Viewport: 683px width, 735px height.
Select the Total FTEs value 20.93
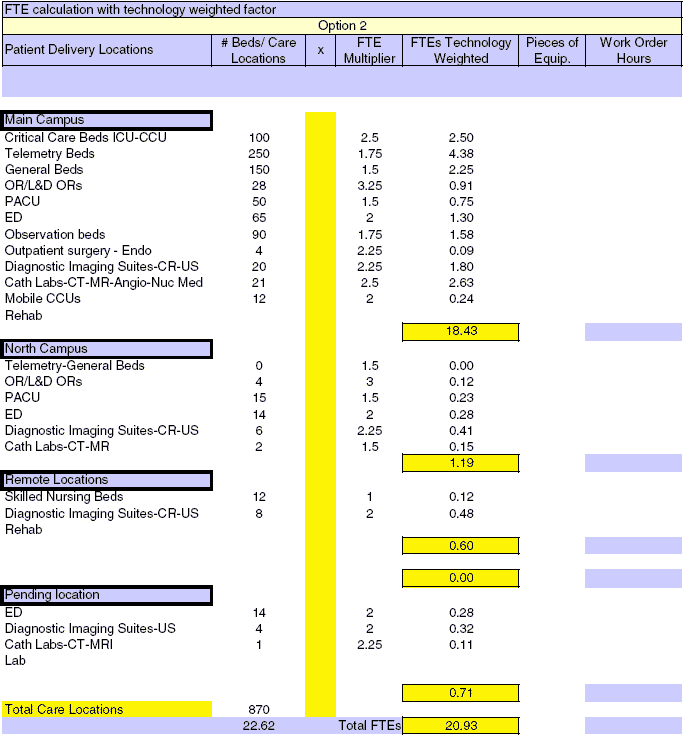[461, 726]
